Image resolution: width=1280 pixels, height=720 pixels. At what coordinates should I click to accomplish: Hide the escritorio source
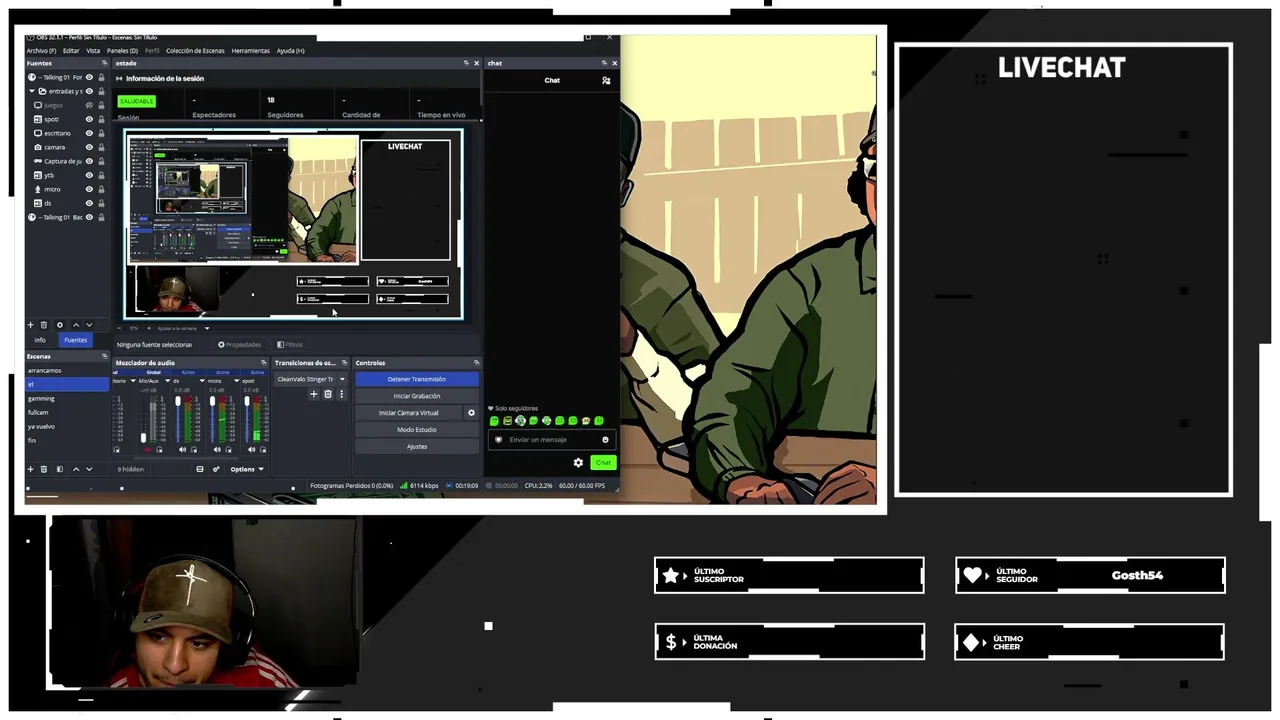coord(89,133)
